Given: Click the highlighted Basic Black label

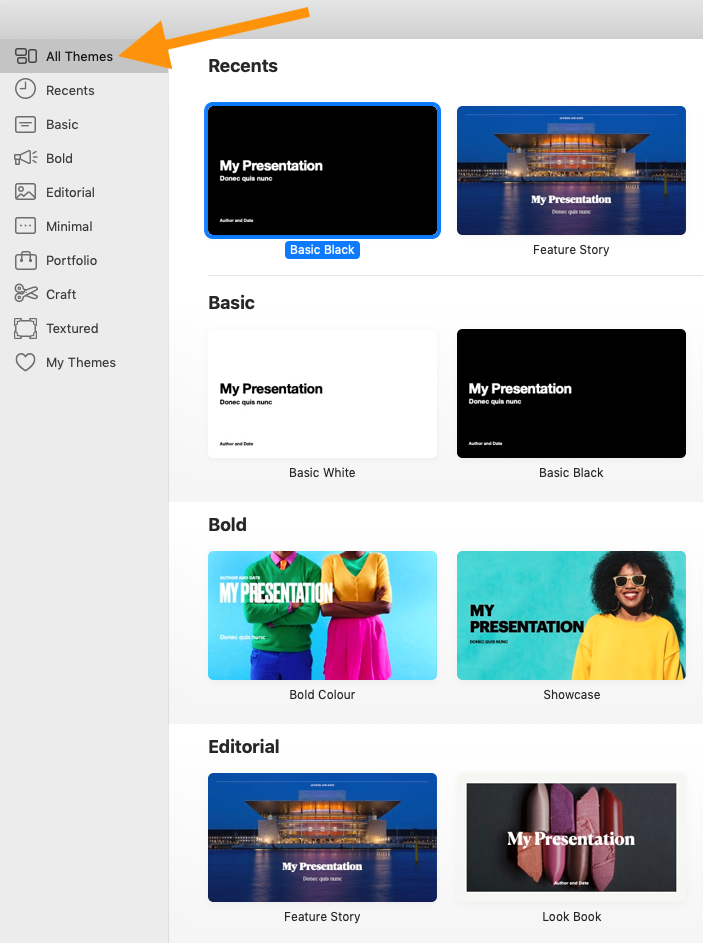Looking at the screenshot, I should 322,250.
